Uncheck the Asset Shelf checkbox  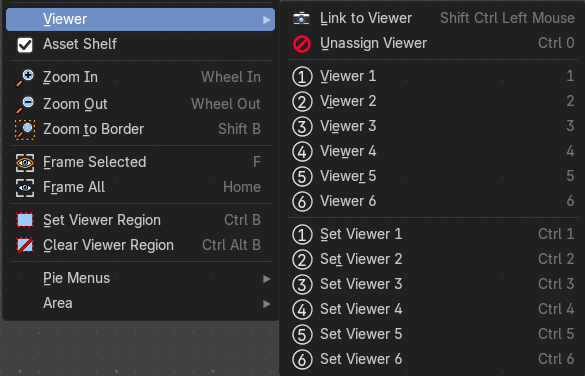point(25,45)
